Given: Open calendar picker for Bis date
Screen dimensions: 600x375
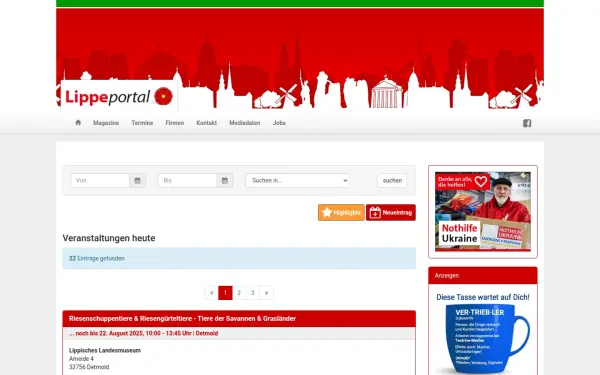Looking at the screenshot, I should point(225,181).
